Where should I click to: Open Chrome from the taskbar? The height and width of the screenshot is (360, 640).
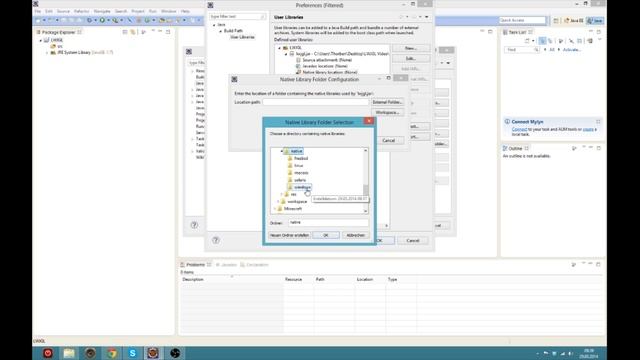tap(111, 353)
